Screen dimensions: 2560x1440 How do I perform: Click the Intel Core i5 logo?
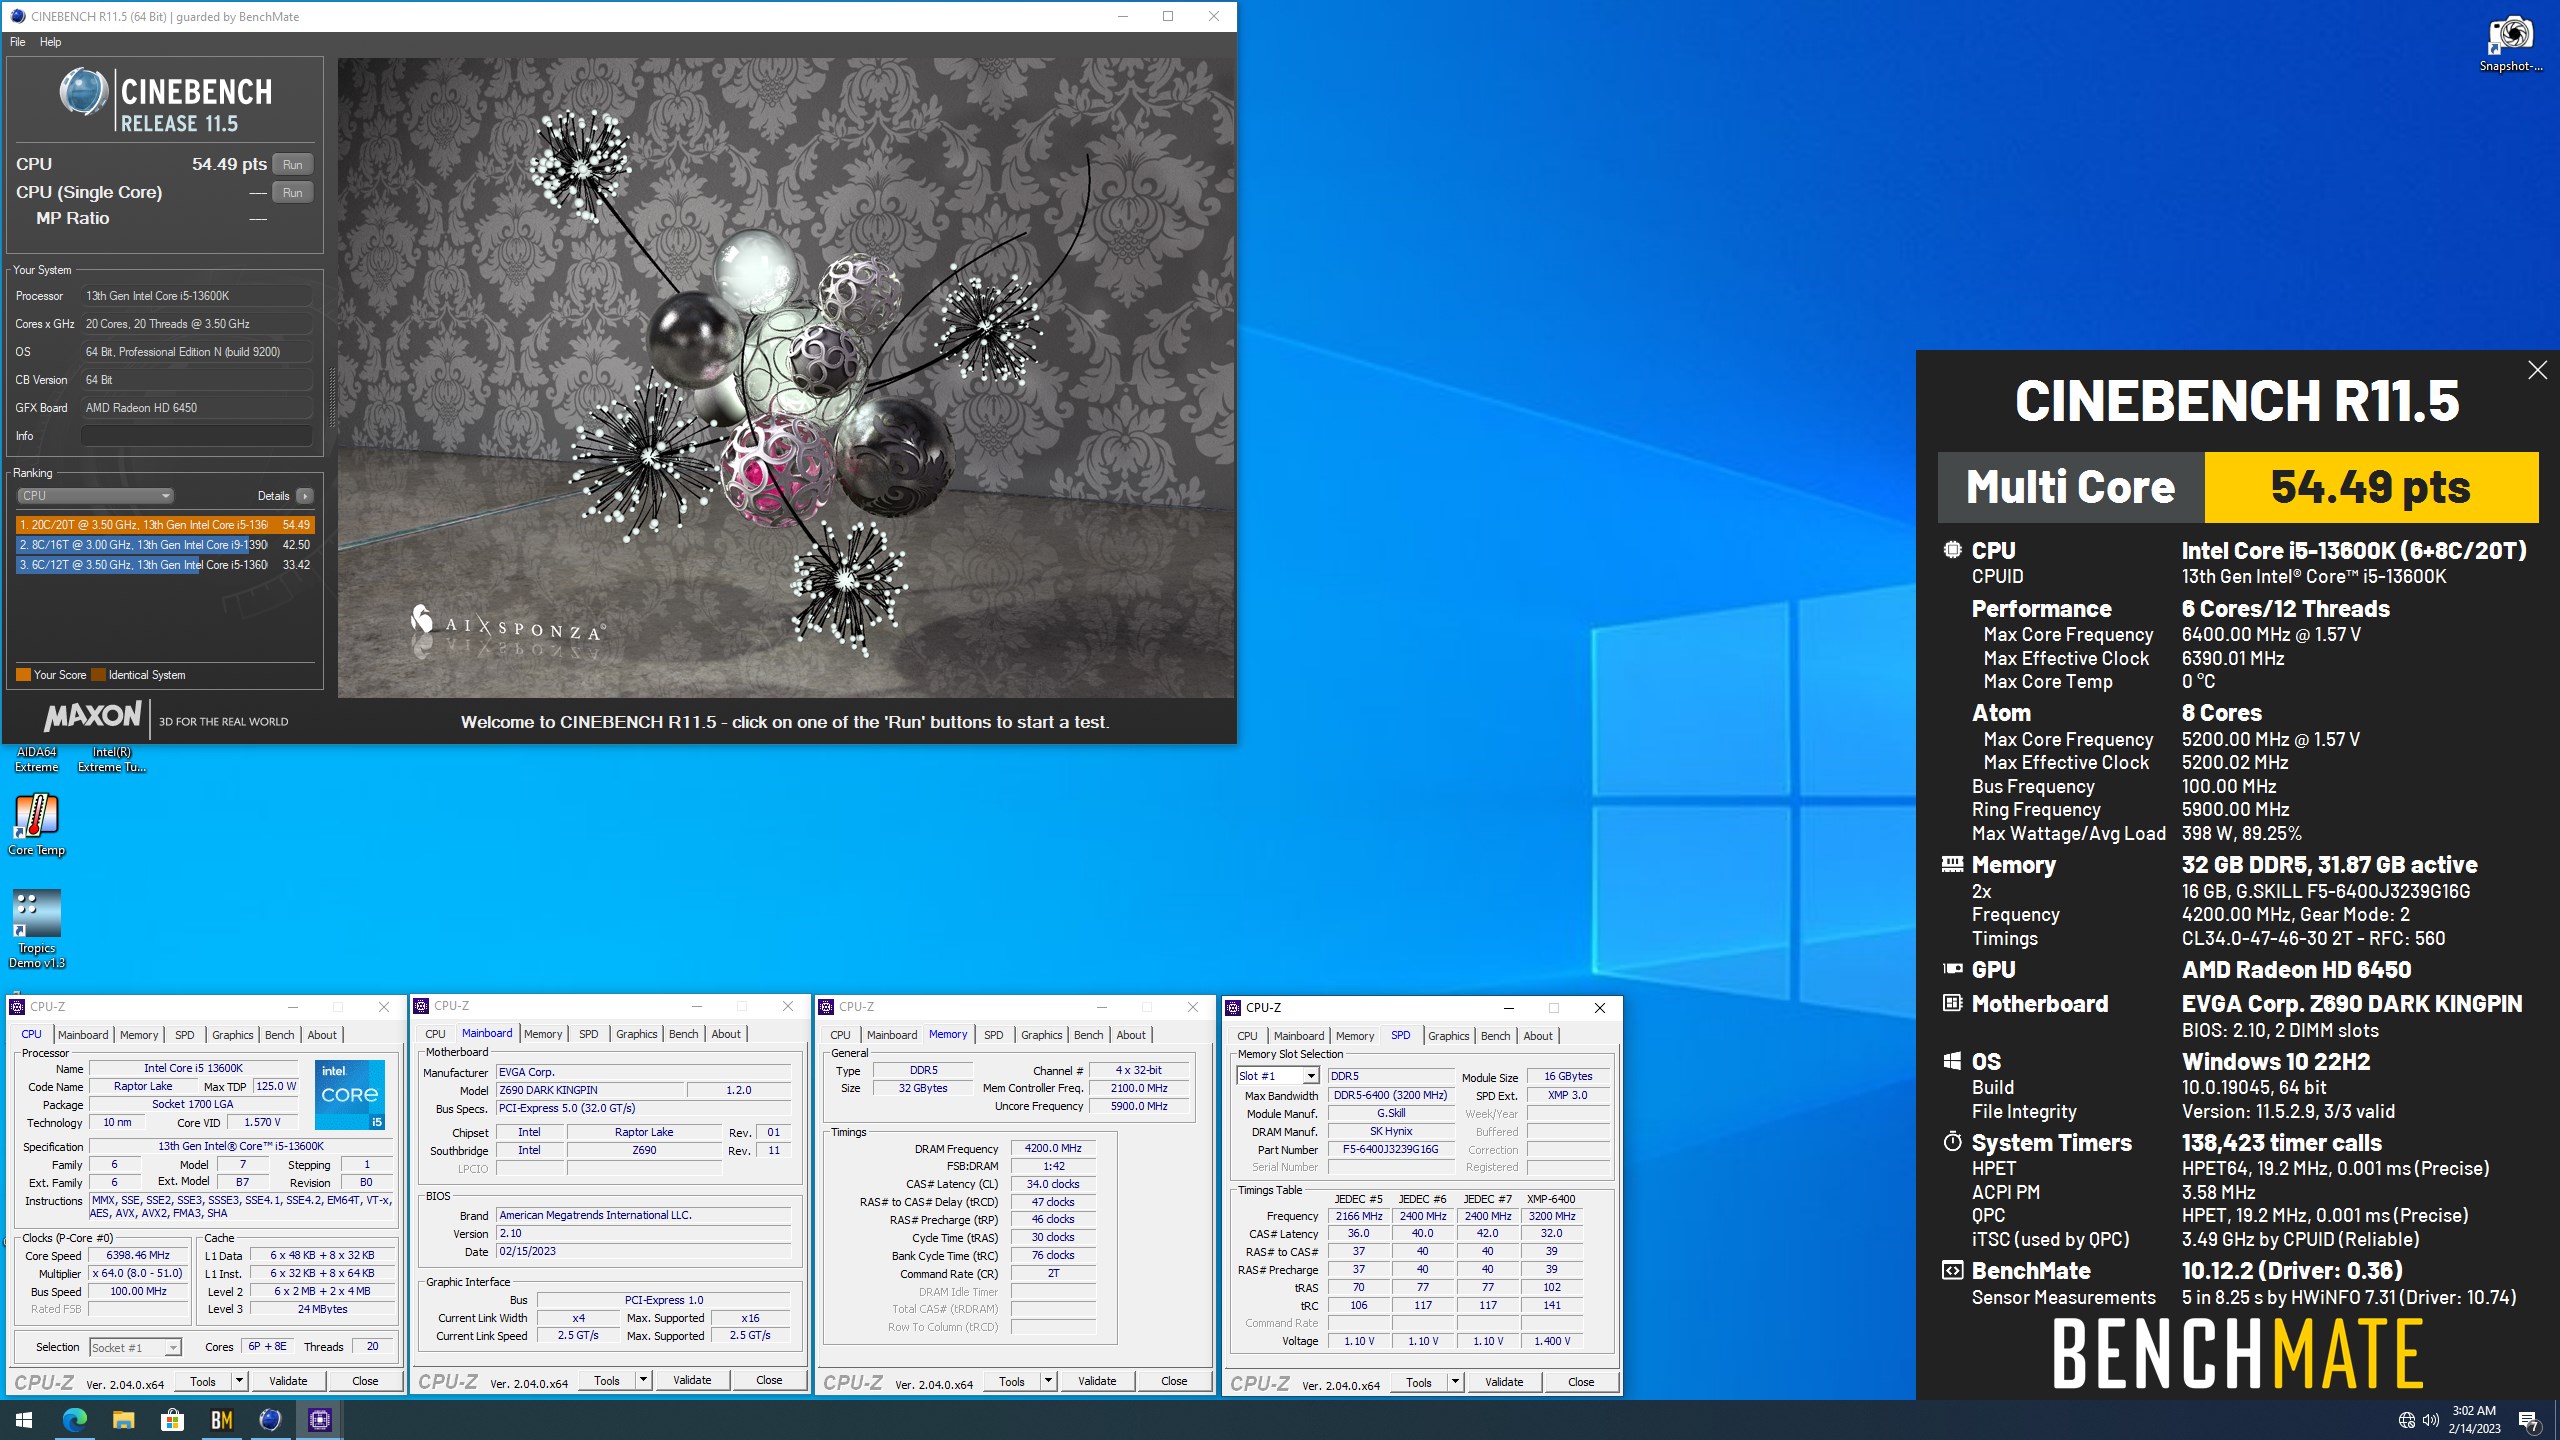coord(350,1095)
